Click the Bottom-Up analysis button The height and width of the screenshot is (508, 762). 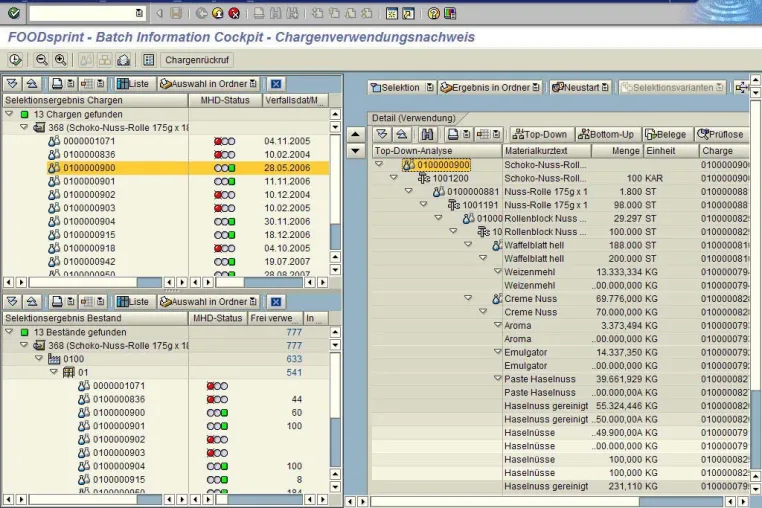point(606,134)
